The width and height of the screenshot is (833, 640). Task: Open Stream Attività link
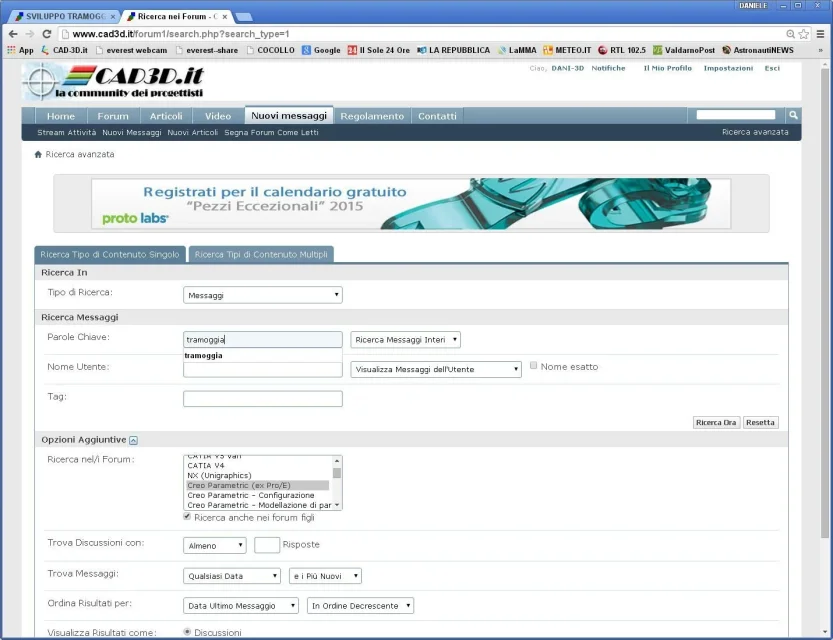click(x=66, y=132)
